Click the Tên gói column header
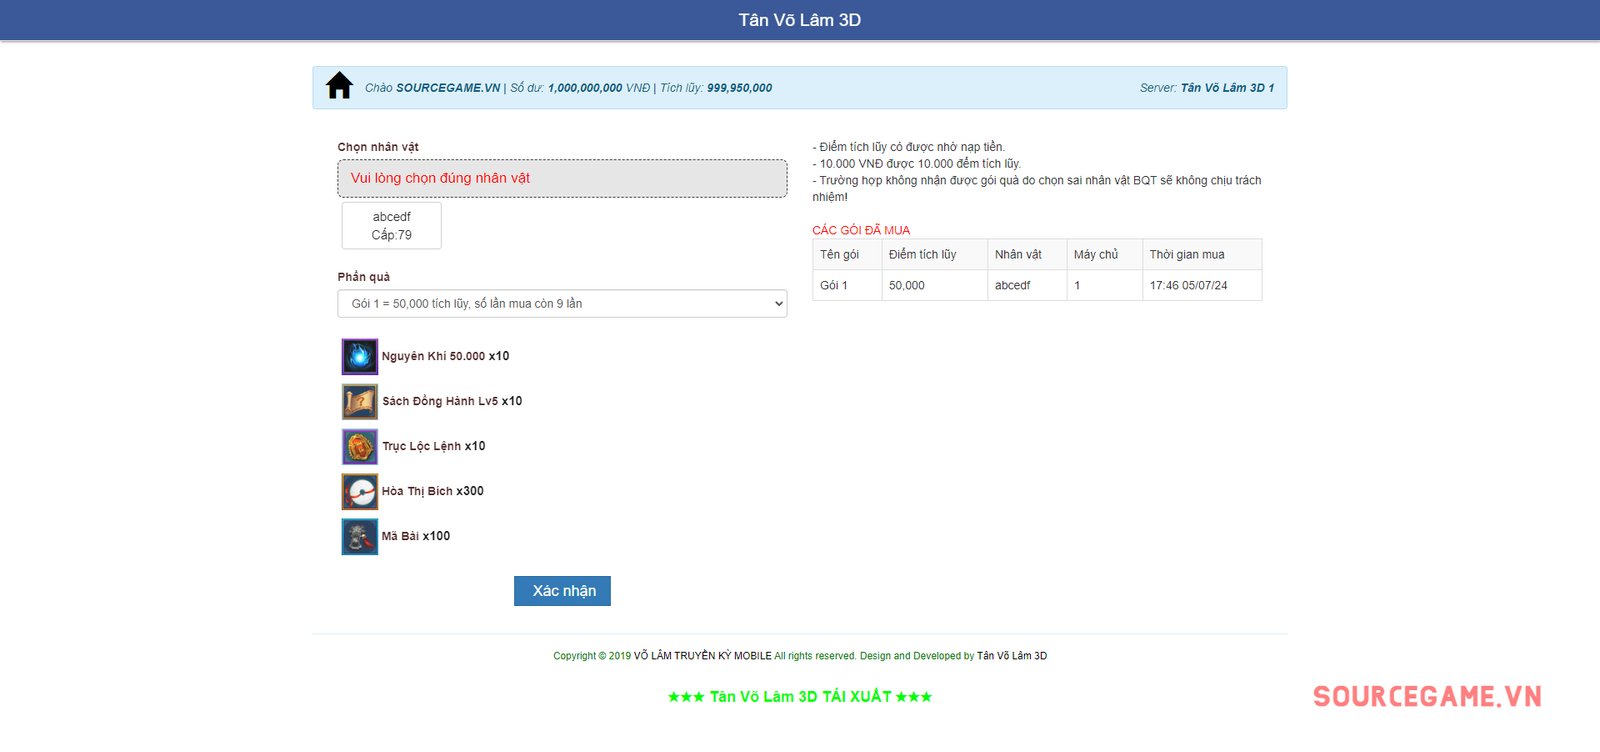The width and height of the screenshot is (1600, 752). [840, 255]
